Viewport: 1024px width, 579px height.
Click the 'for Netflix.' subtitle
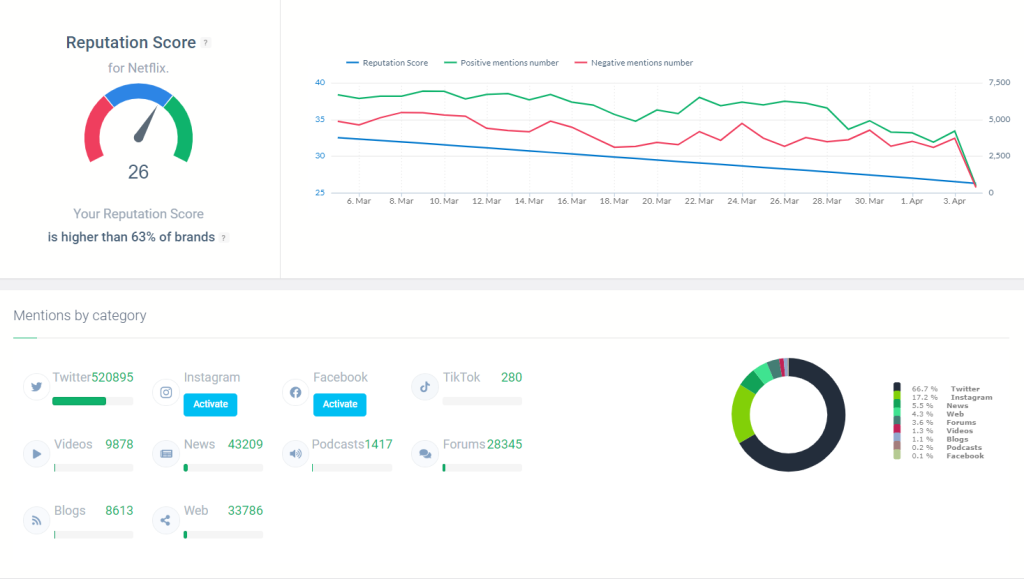pos(138,68)
